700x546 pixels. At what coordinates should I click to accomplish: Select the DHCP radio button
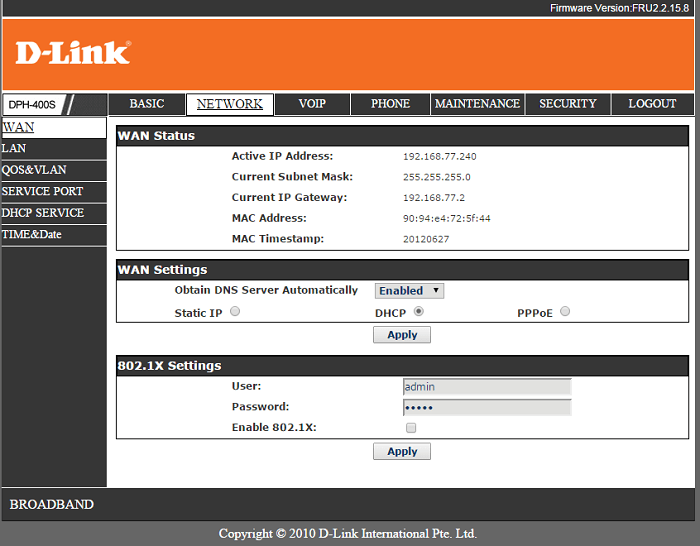click(418, 311)
